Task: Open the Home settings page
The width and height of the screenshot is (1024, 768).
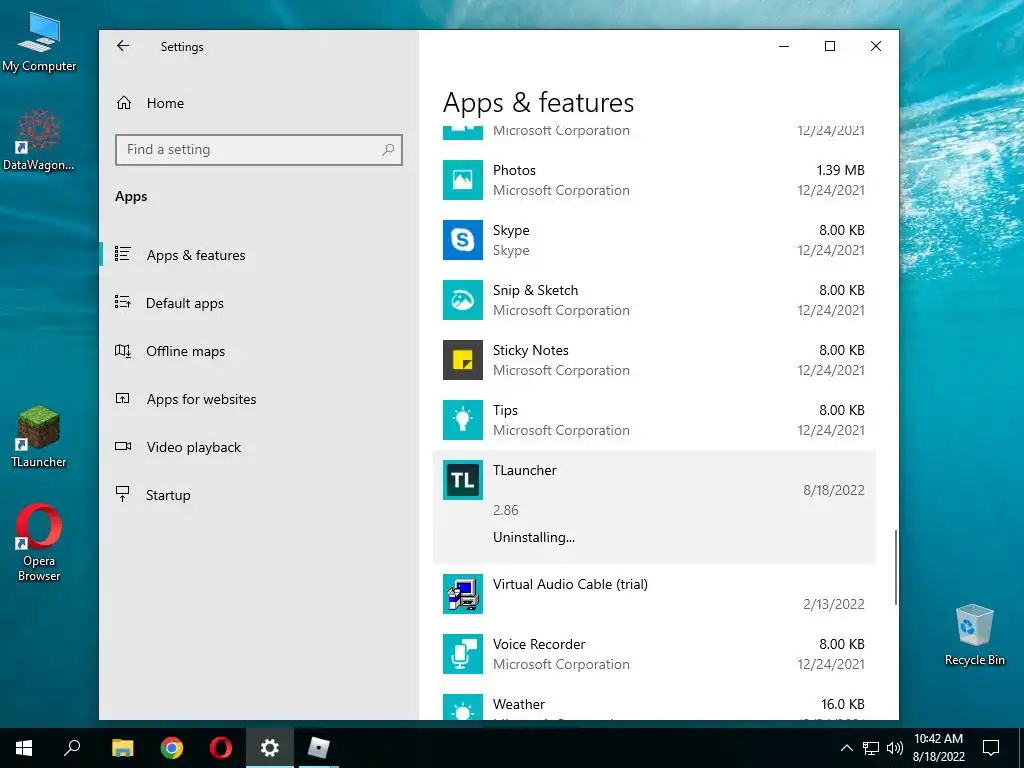Action: 165,103
